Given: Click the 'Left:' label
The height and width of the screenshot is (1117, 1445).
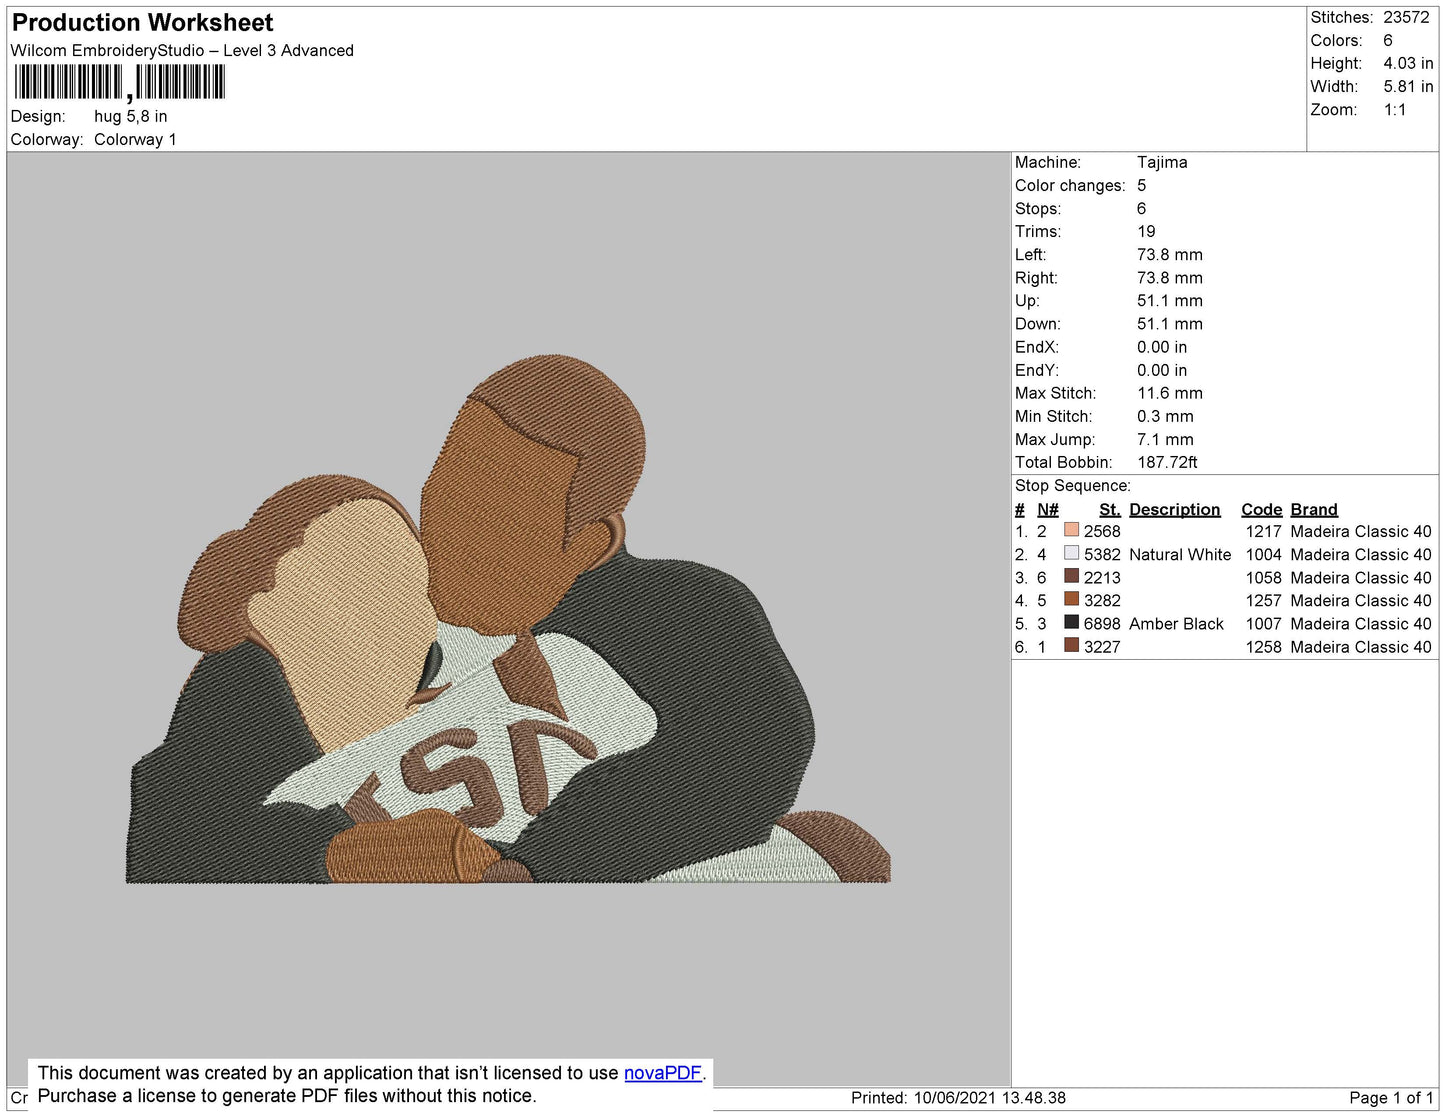Looking at the screenshot, I should pos(1031,254).
